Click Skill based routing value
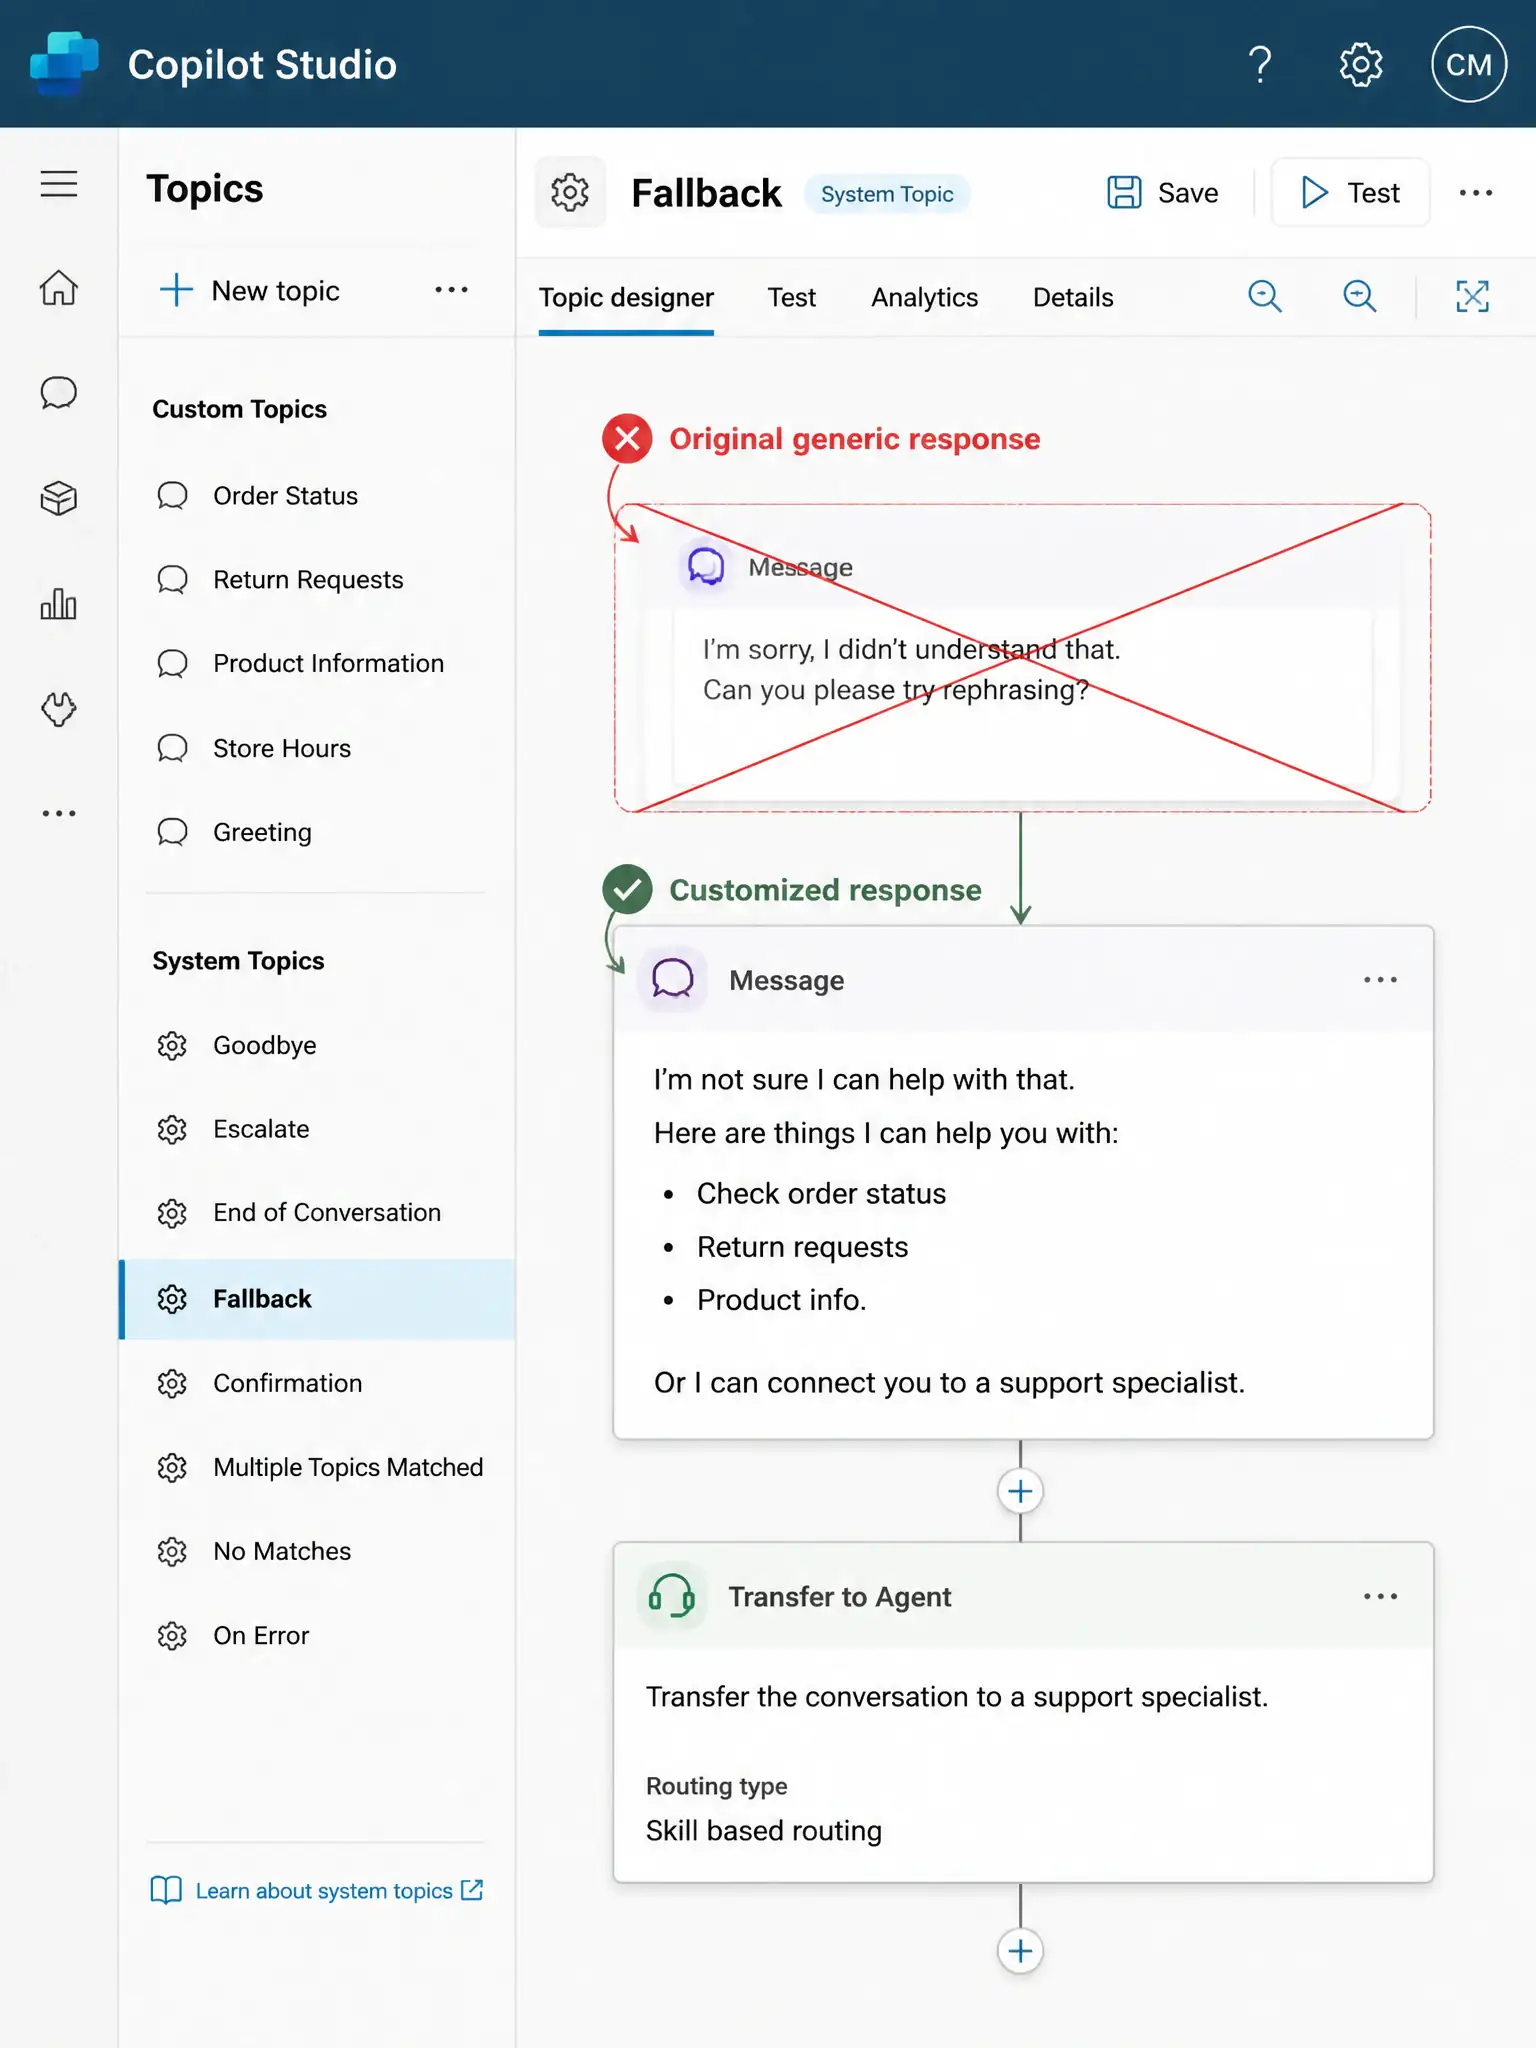Screen dimensions: 1536x2048 tap(764, 1830)
